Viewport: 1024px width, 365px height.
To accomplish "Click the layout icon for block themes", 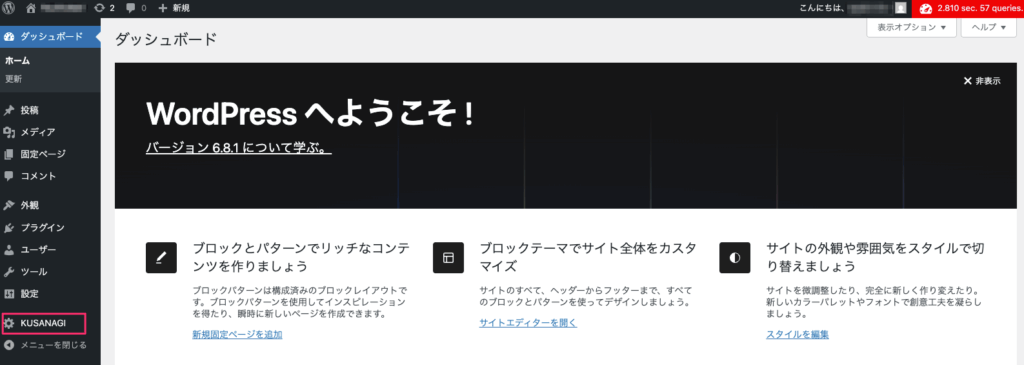I will [x=448, y=257].
